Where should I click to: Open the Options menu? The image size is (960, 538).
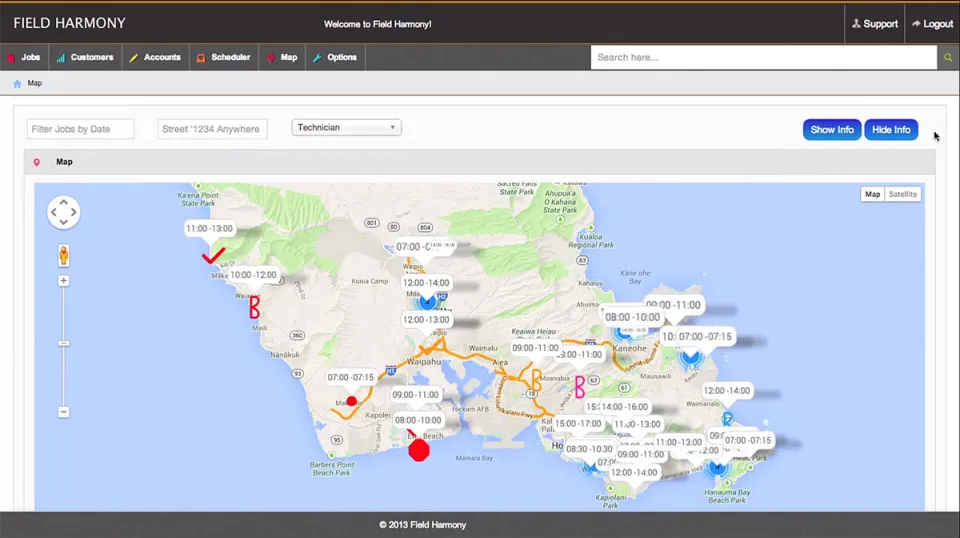tap(335, 58)
